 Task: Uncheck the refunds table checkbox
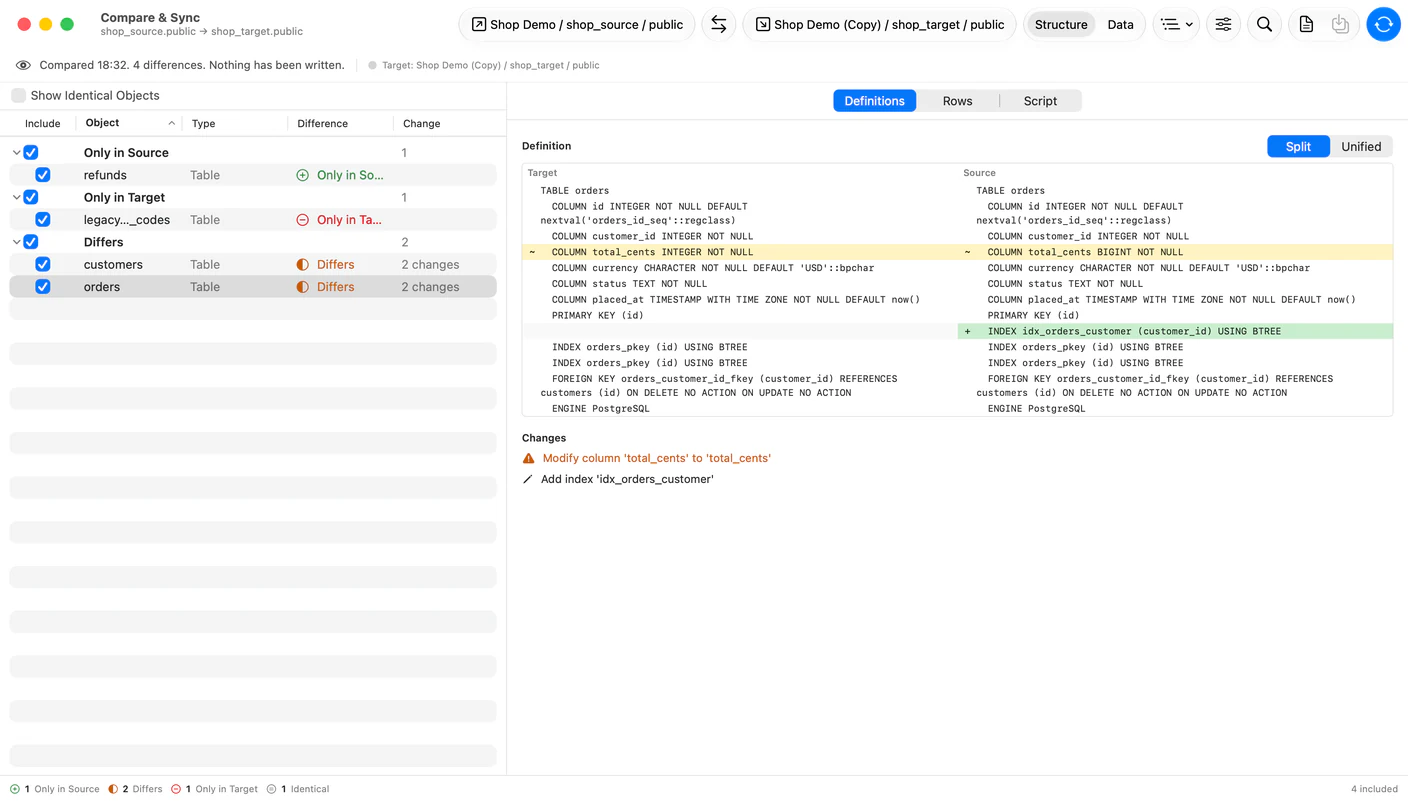pyautogui.click(x=43, y=175)
